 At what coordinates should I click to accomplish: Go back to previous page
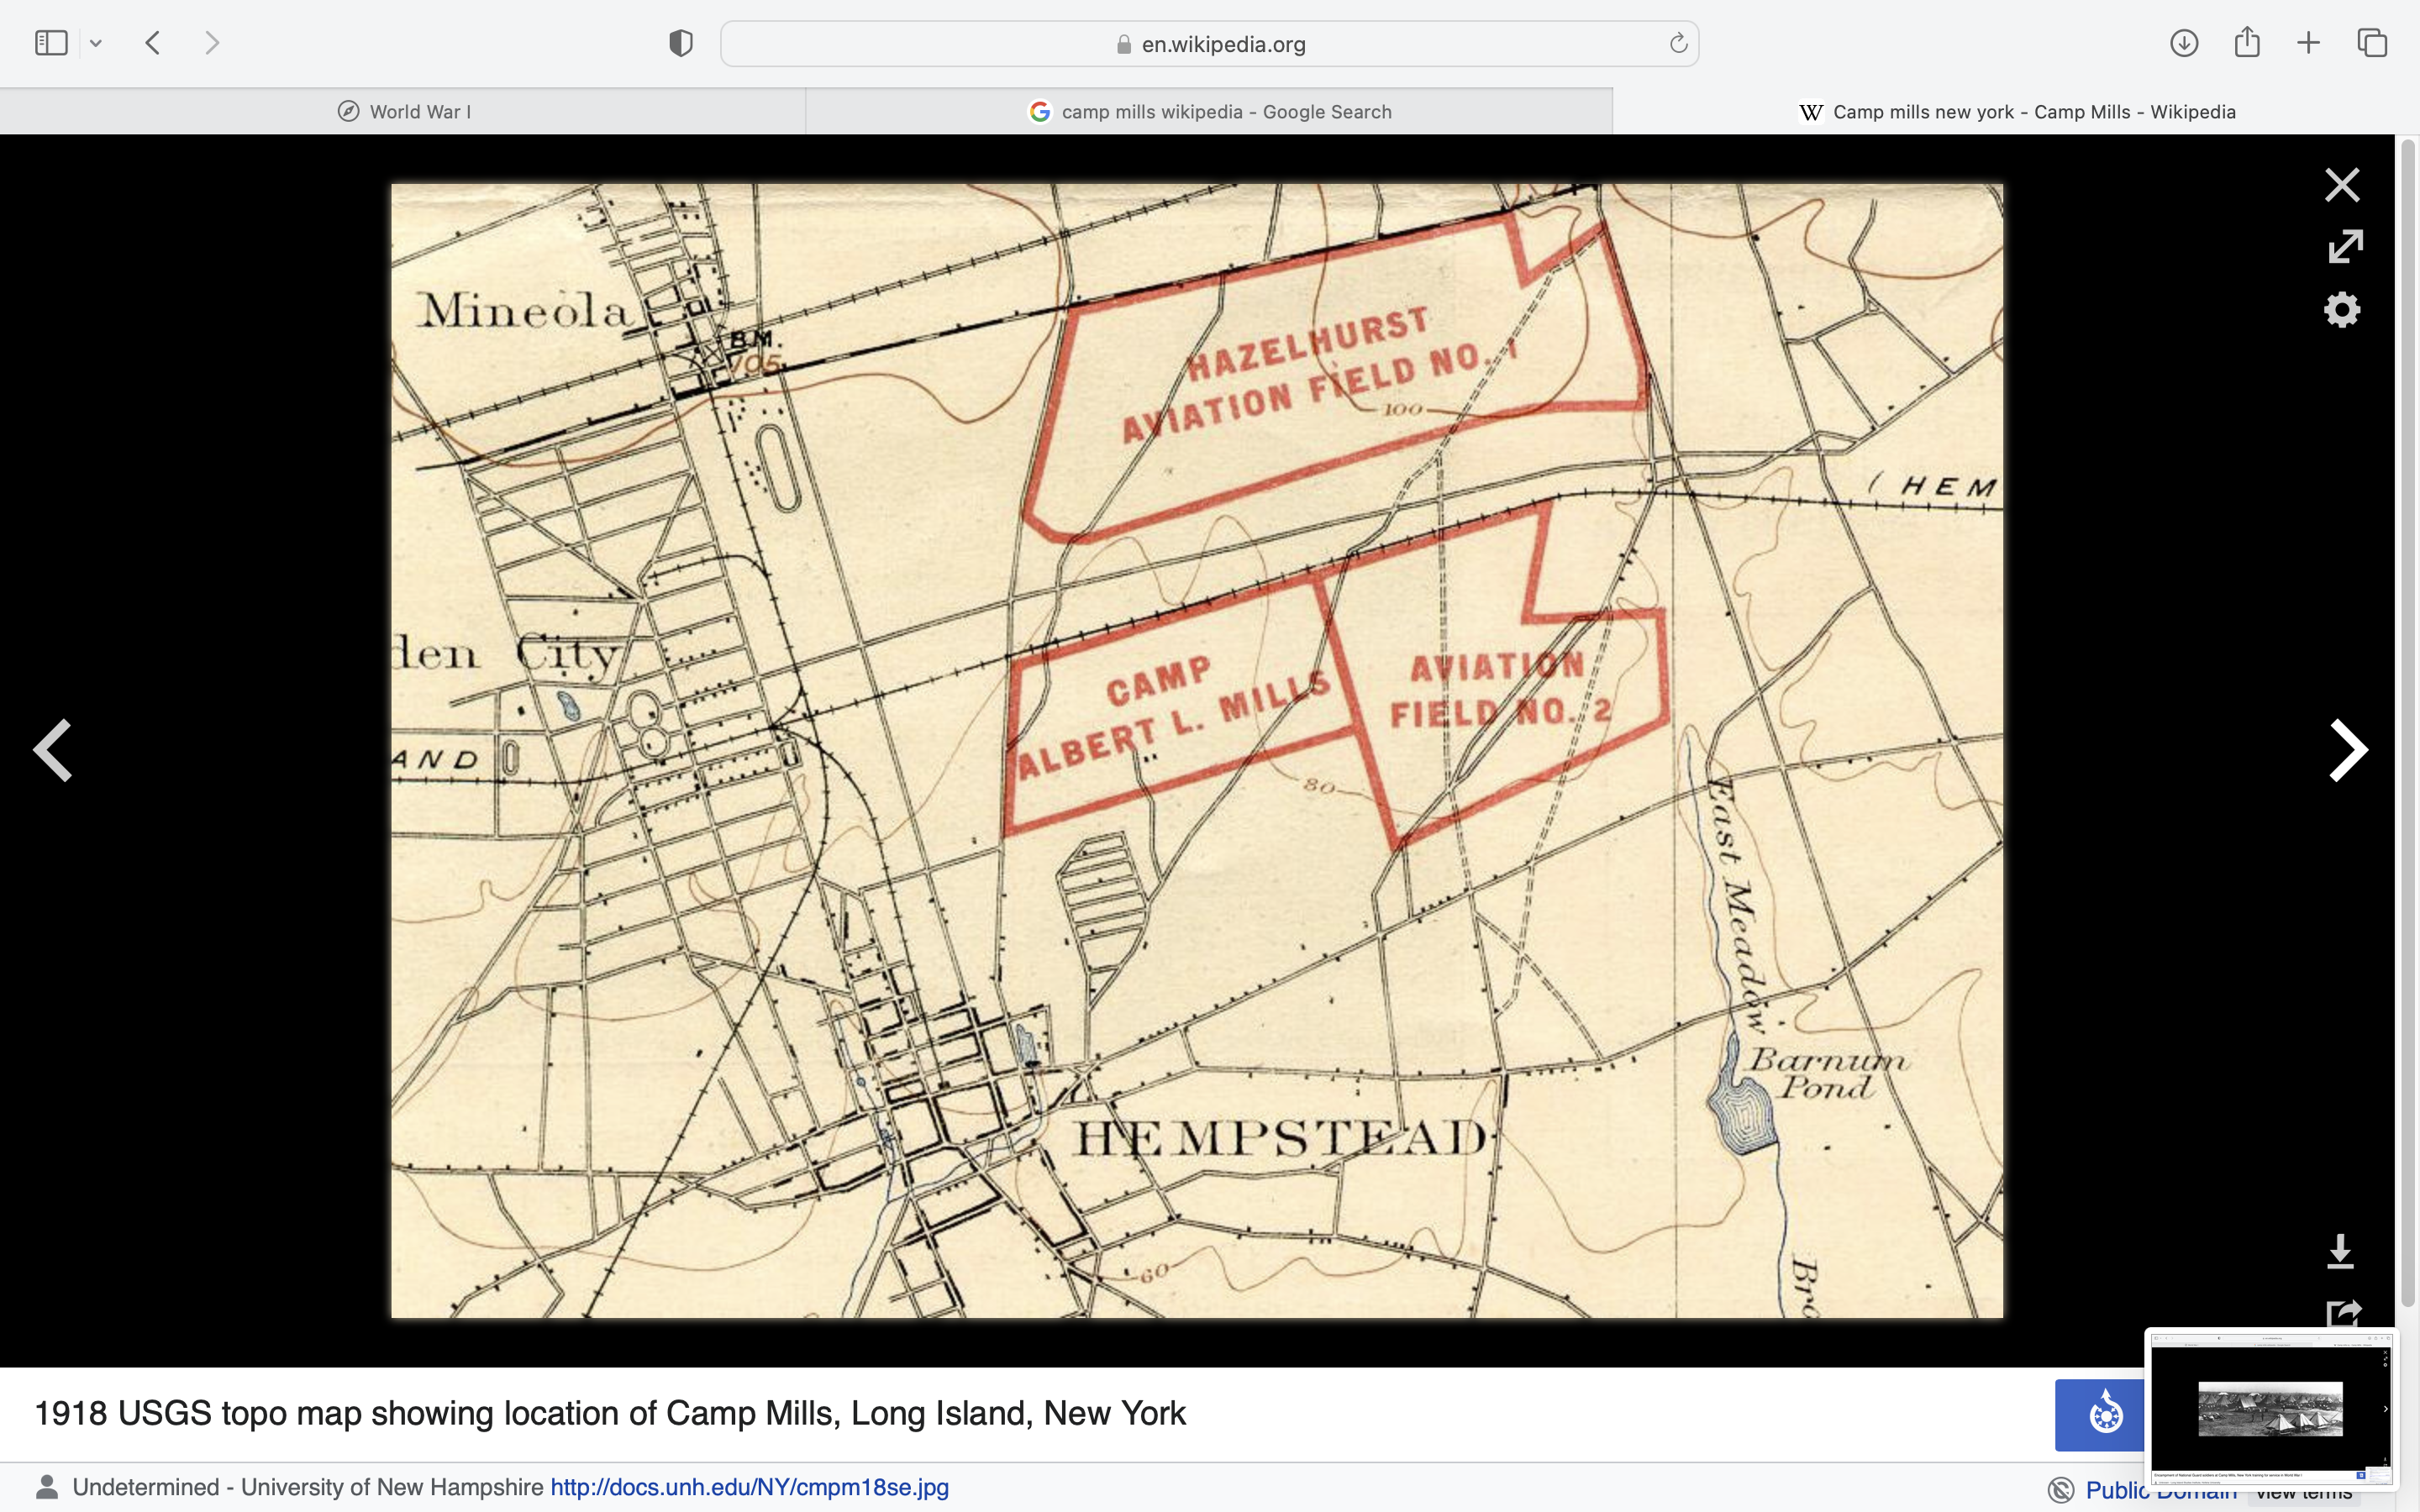153,43
